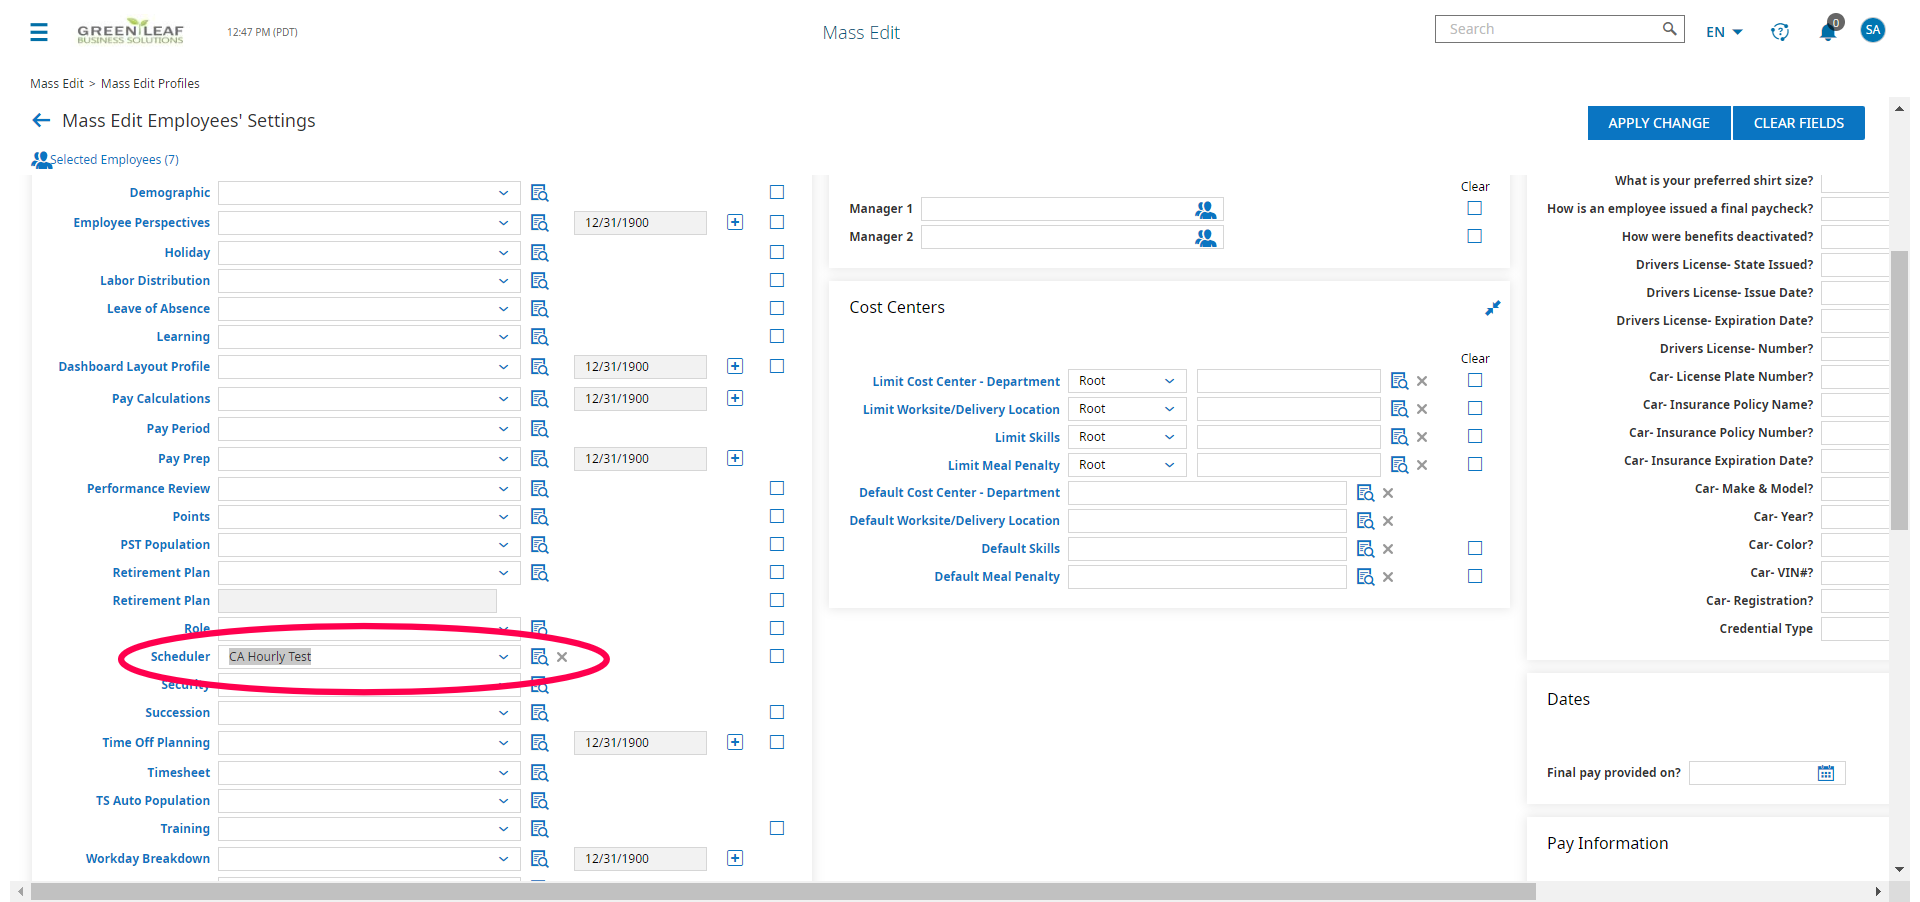The image size is (1920, 902).
Task: Check the Holiday clear checkbox
Action: point(777,252)
